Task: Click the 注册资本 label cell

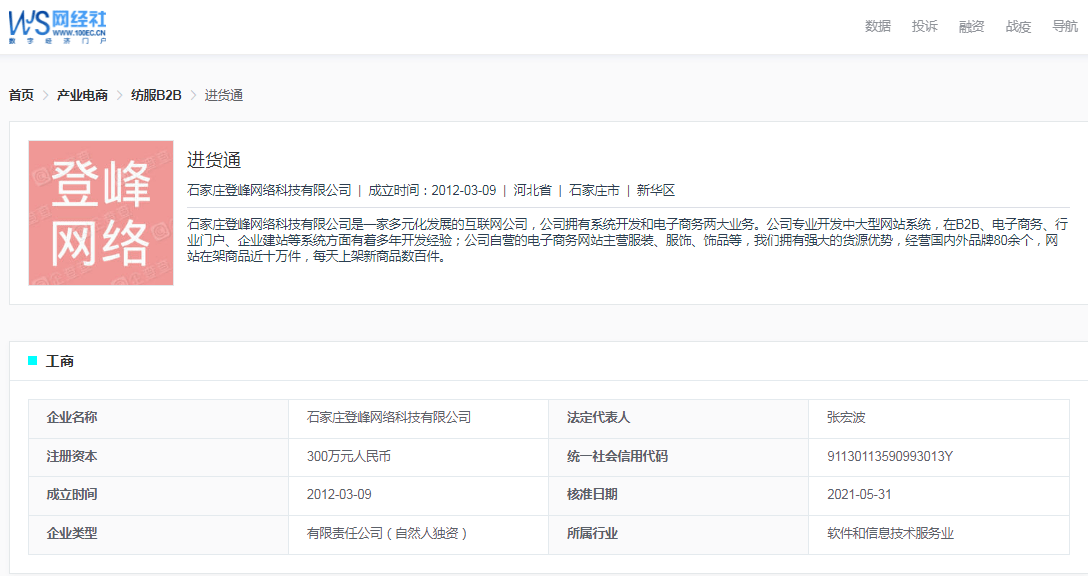Action: point(158,457)
